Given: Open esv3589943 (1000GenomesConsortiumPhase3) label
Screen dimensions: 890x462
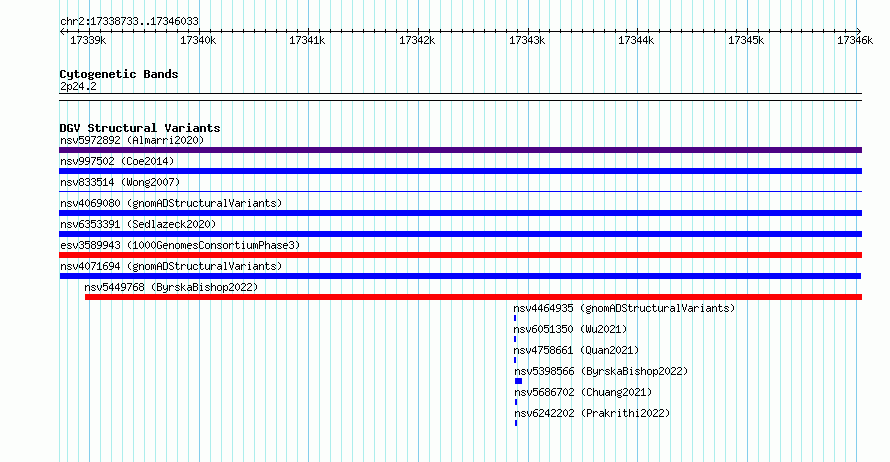Looking at the screenshot, I should 180,245.
